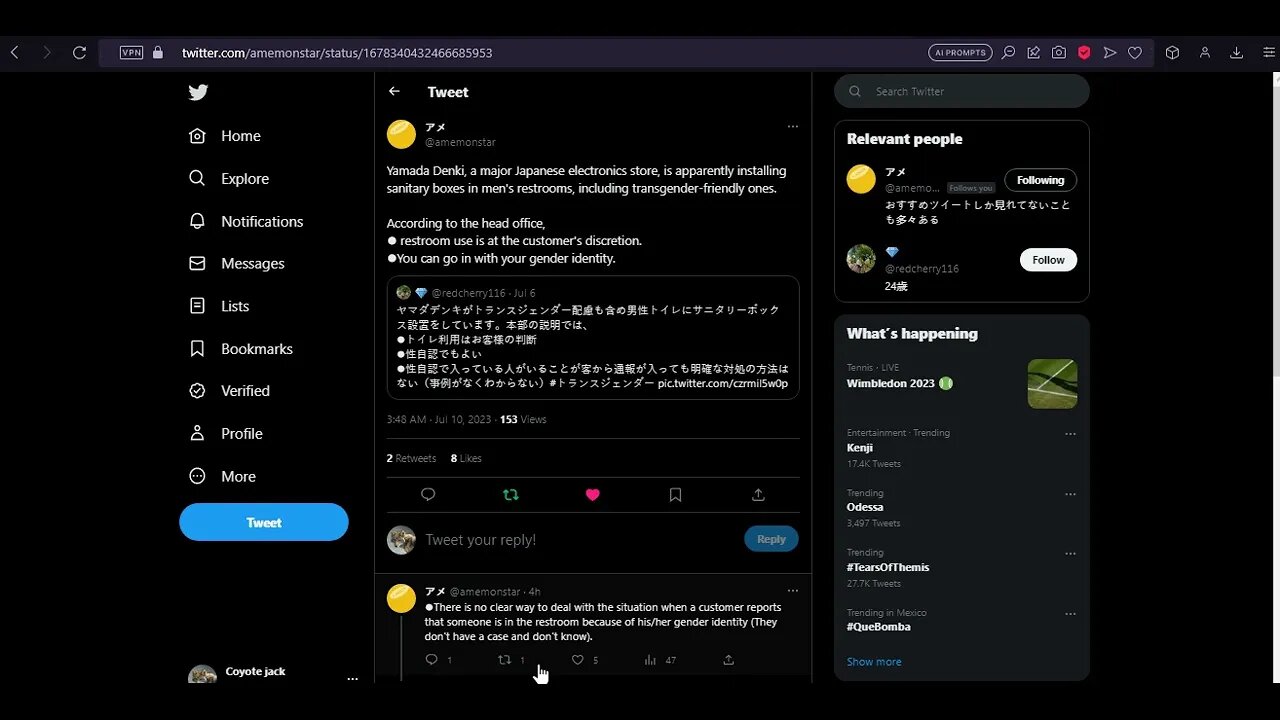Click the comment icon on reply tweet

[431, 660]
